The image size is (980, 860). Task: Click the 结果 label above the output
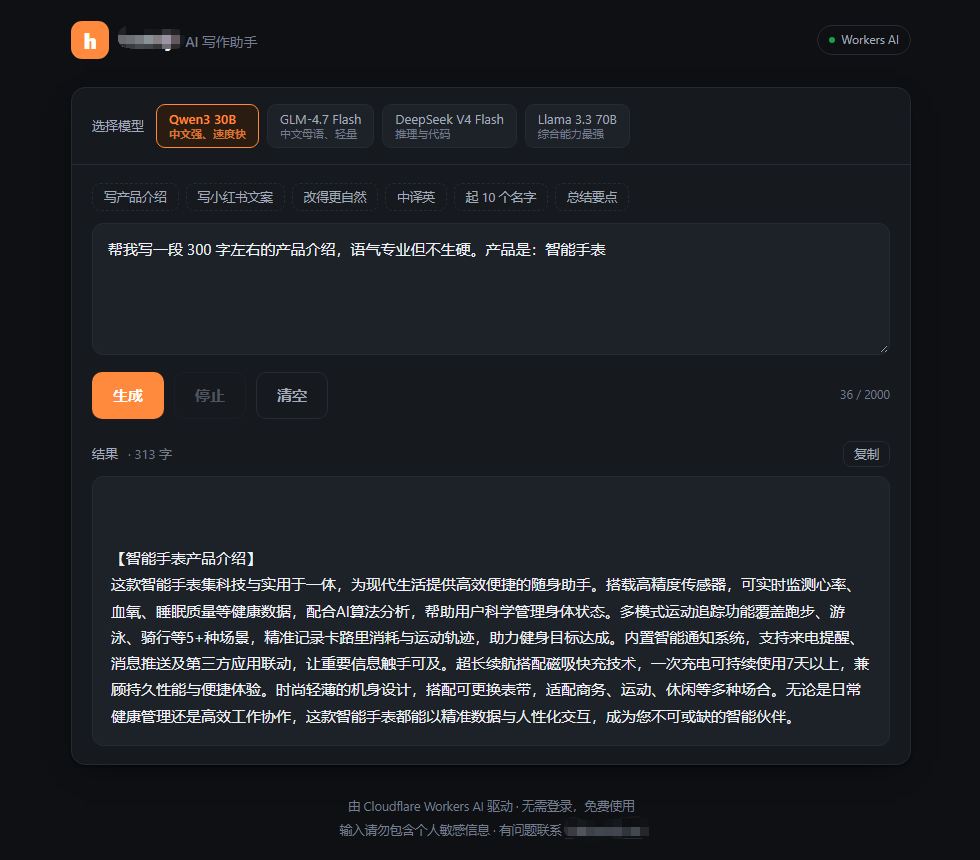point(105,454)
